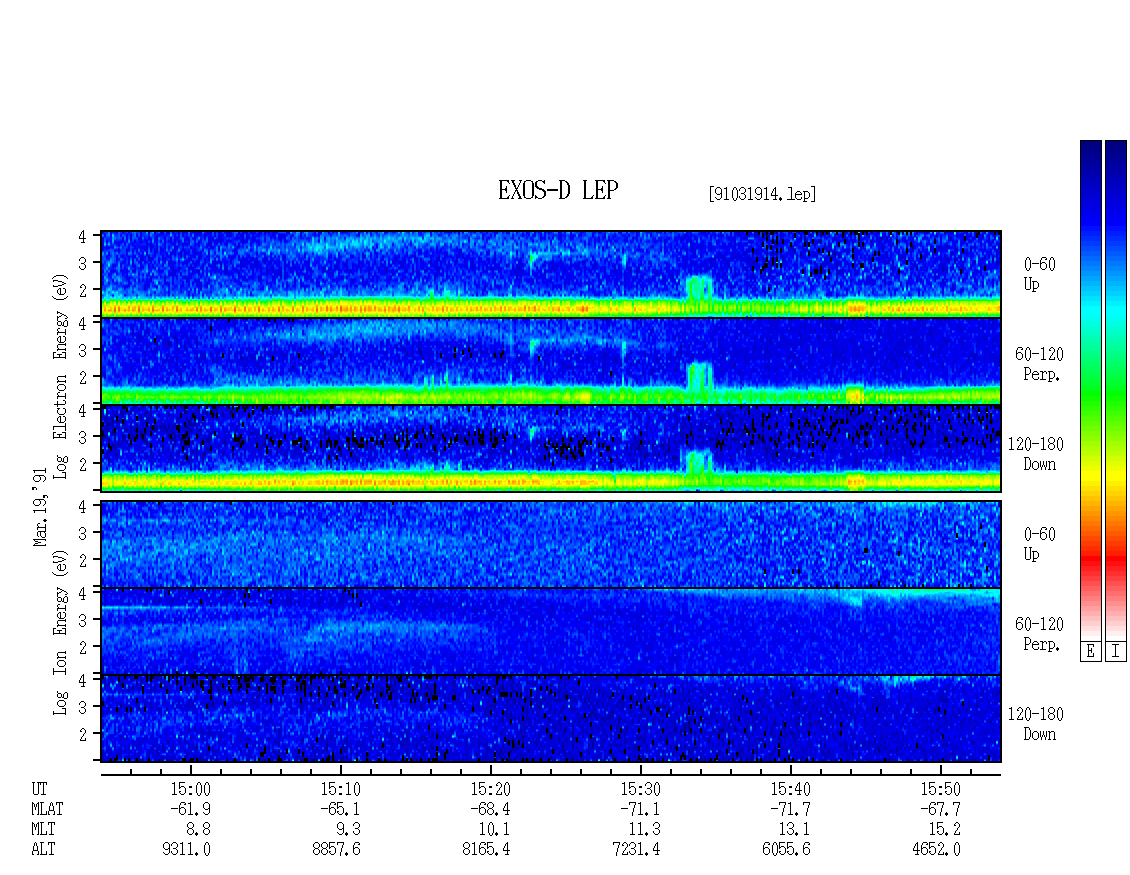Click the boxed I label under color bar

coord(1116,652)
